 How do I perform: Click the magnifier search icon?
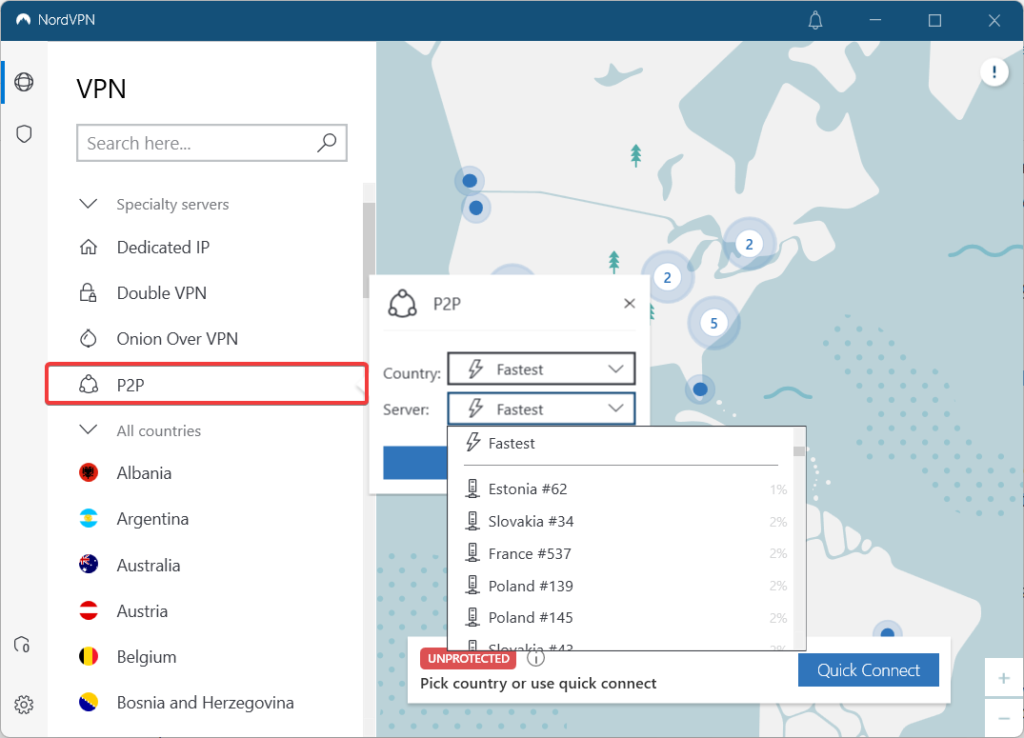click(326, 143)
